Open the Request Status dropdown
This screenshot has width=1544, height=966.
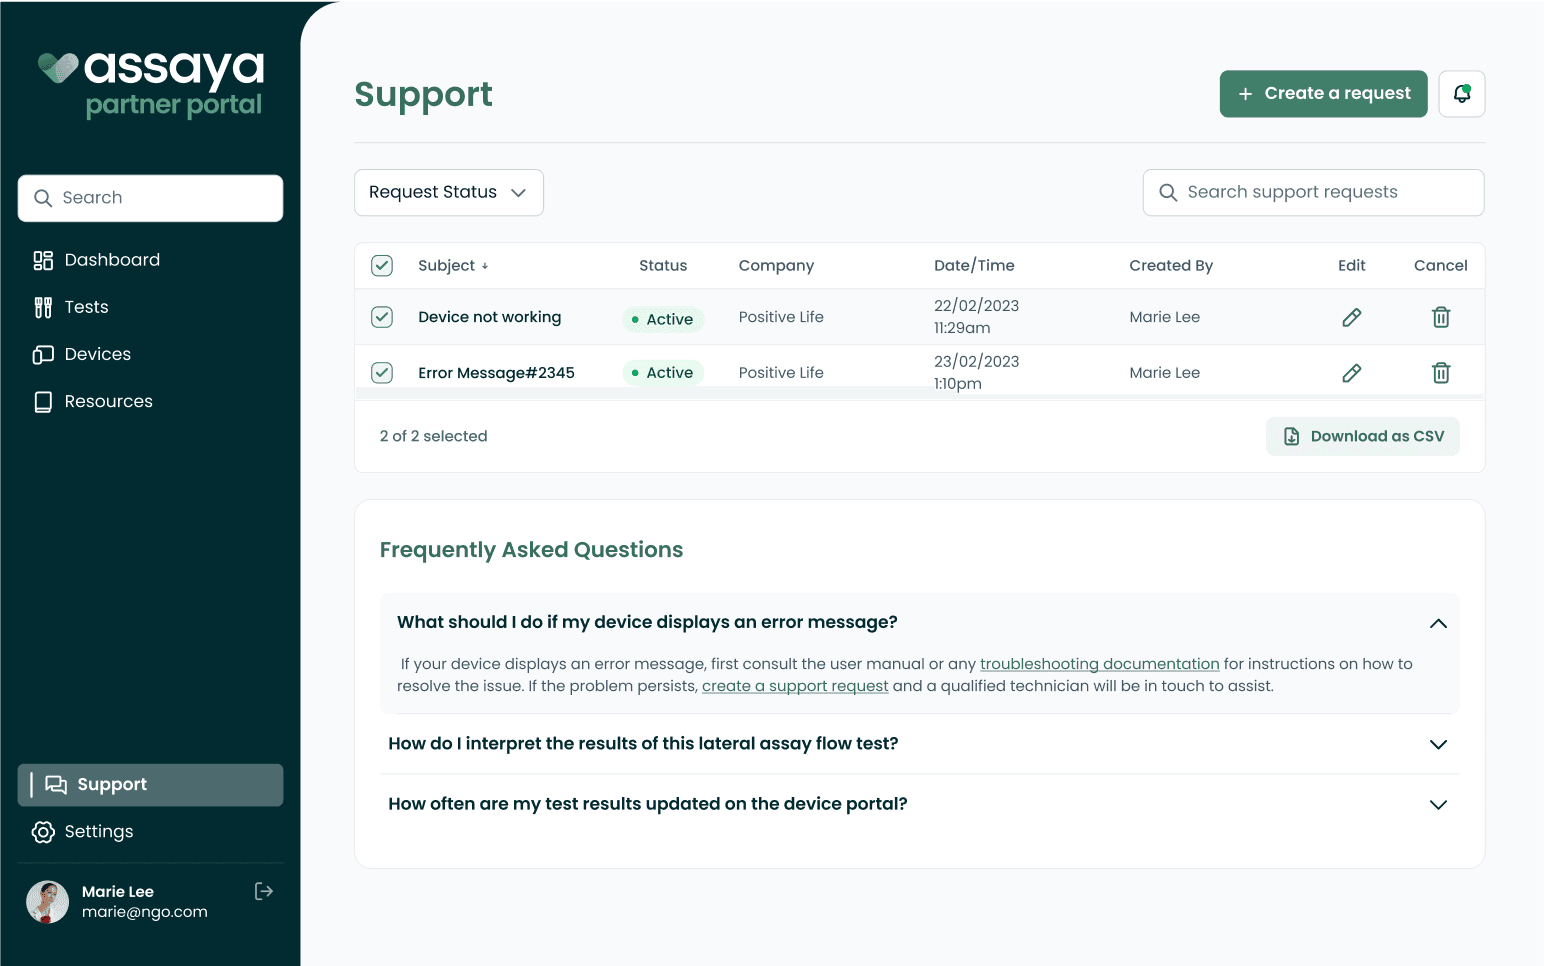(448, 192)
